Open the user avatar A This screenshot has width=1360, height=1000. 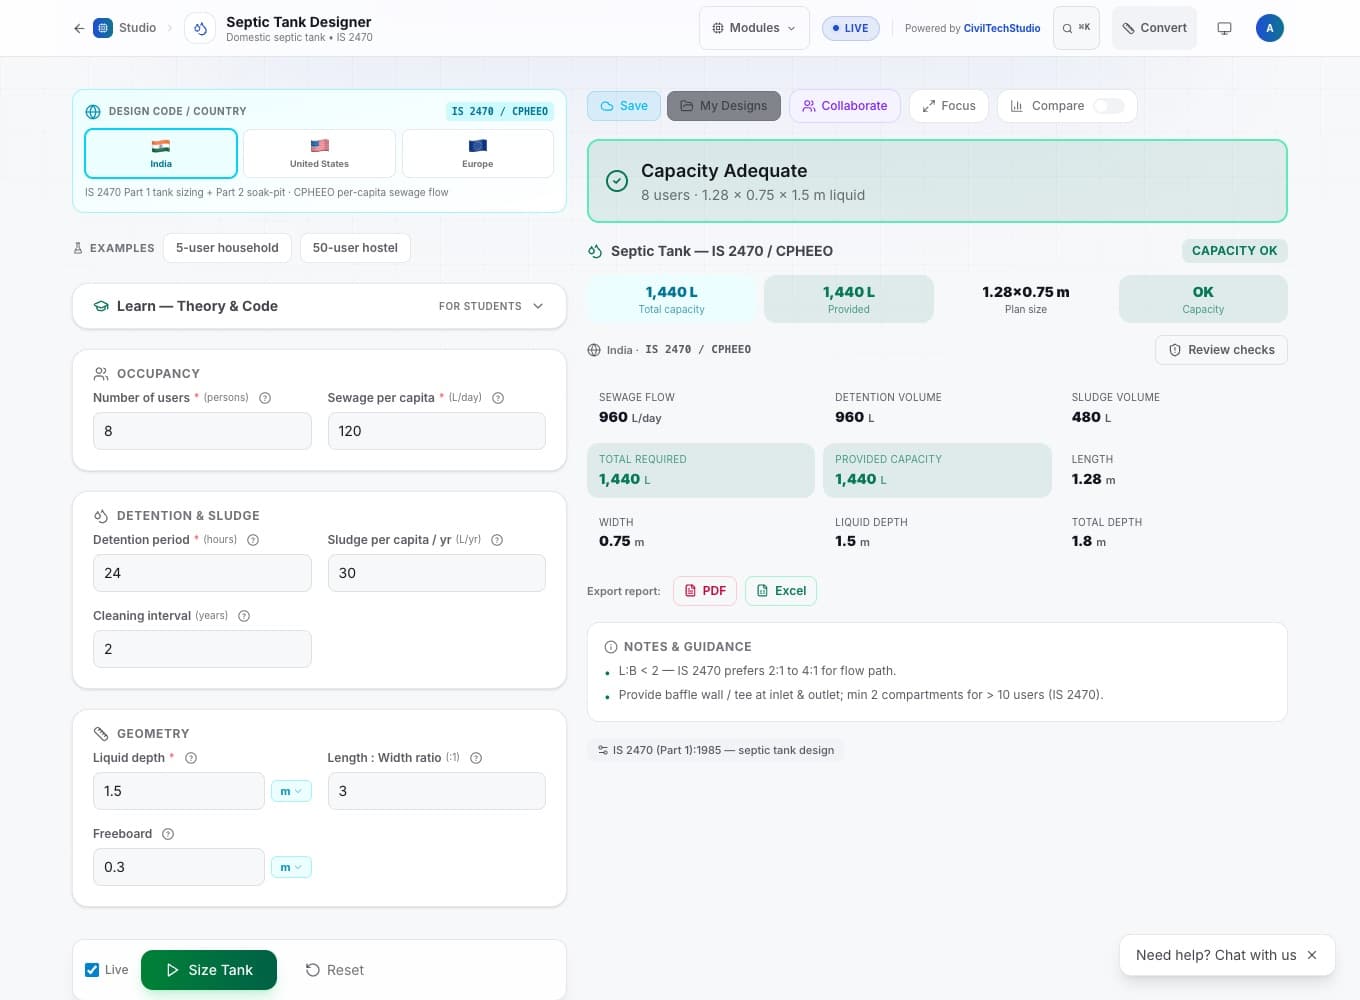pos(1270,28)
